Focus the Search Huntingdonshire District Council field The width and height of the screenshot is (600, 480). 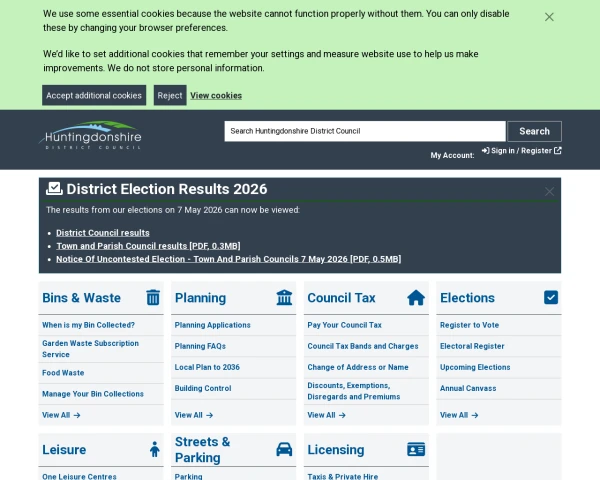pos(365,131)
